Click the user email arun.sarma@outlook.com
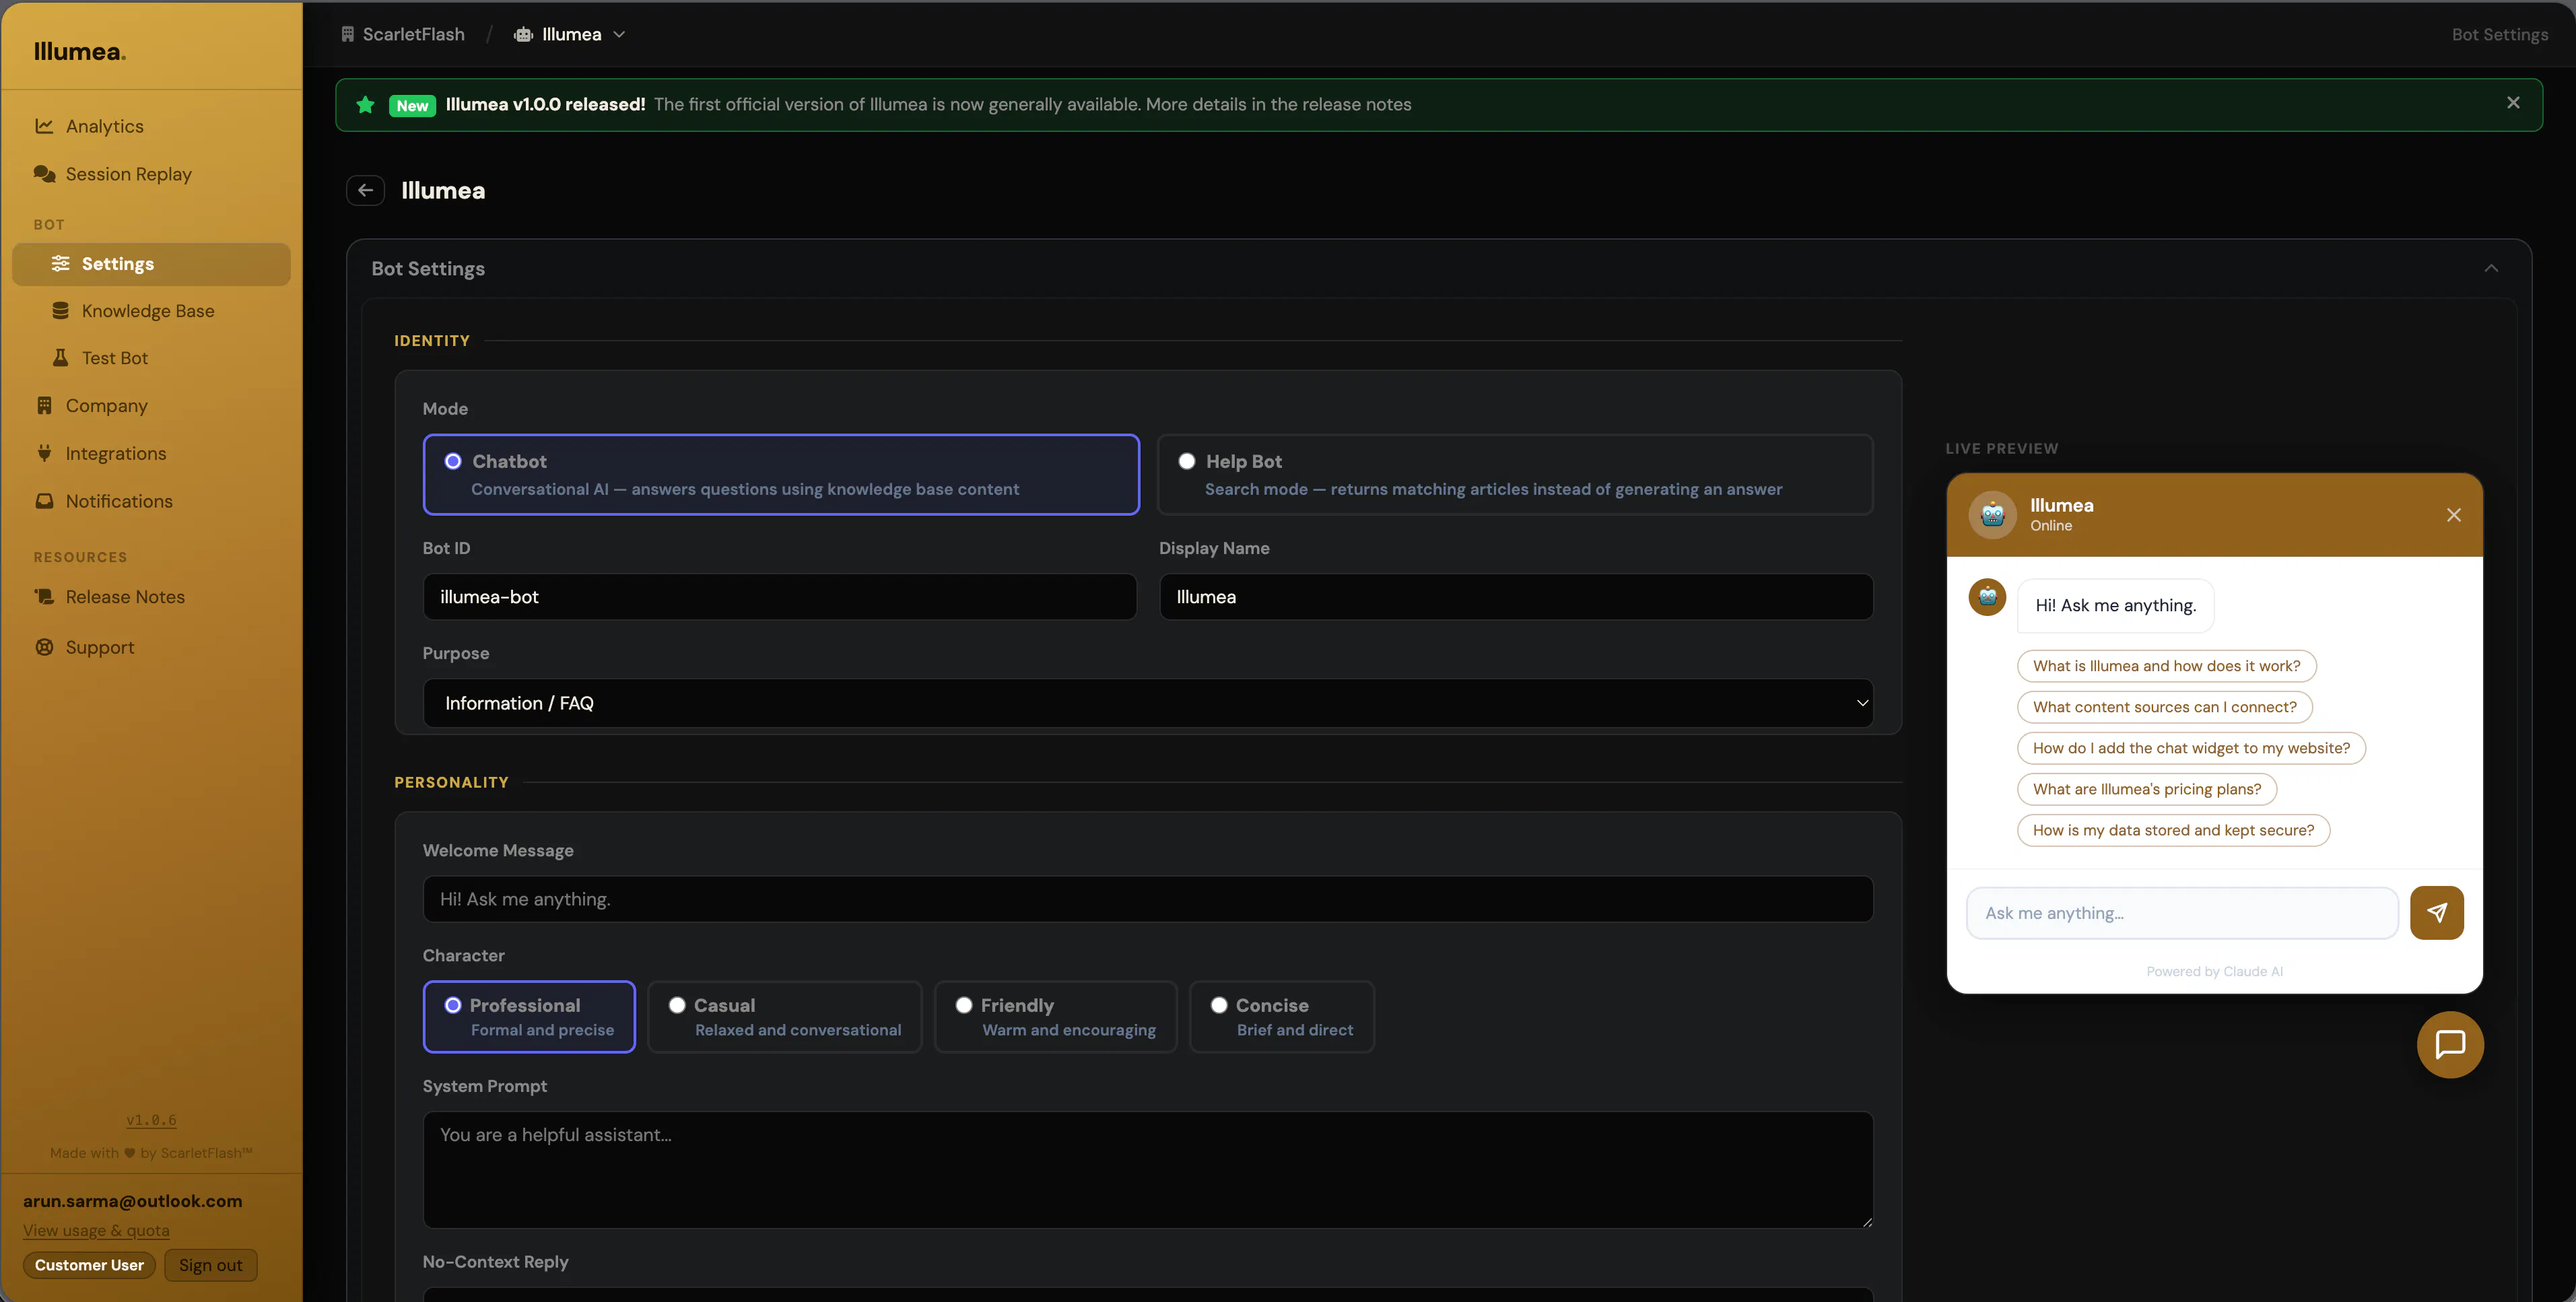2576x1302 pixels. (x=132, y=1201)
